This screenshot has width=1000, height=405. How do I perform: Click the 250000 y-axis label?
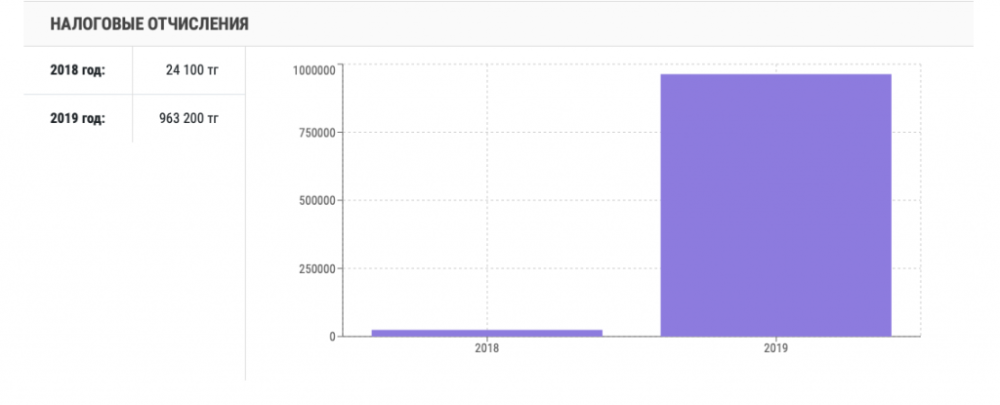pyautogui.click(x=317, y=269)
